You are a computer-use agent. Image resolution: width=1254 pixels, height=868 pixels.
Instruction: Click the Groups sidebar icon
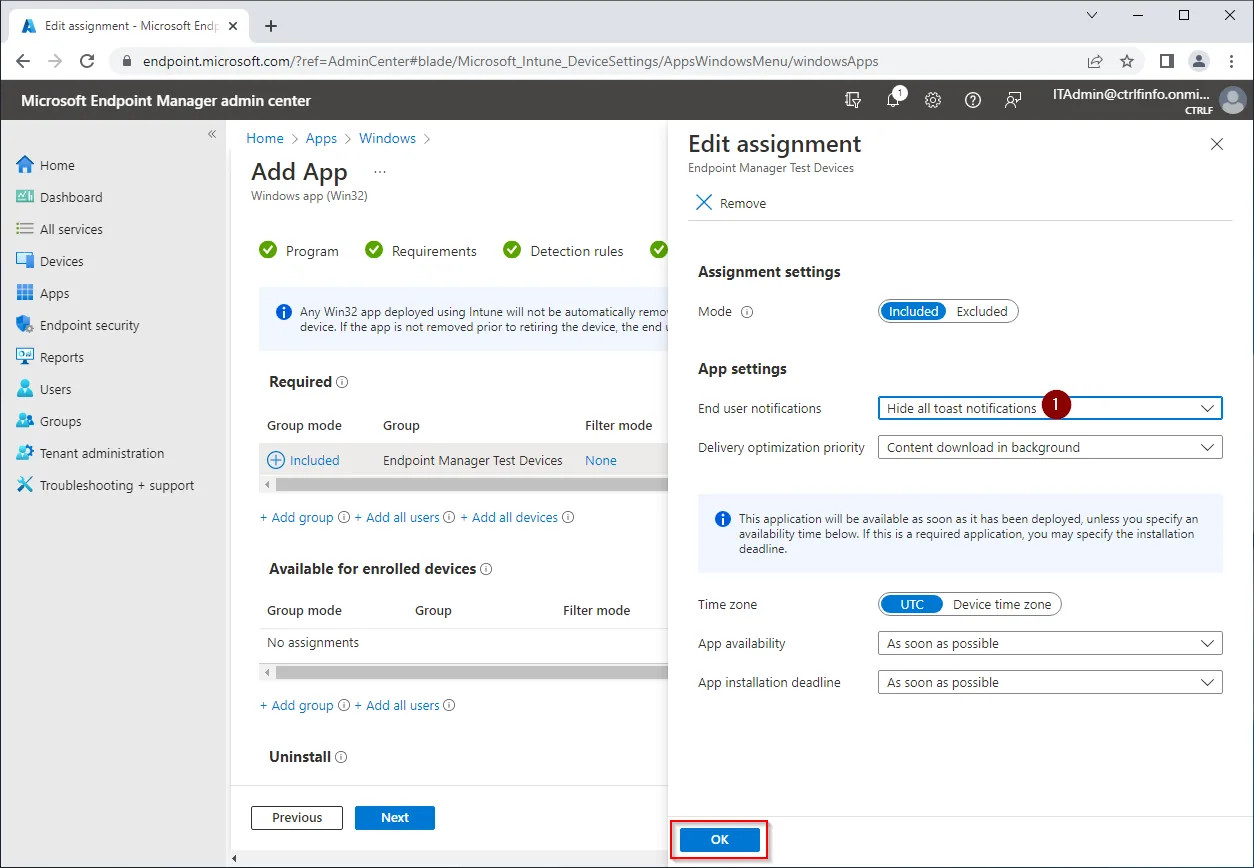pyautogui.click(x=25, y=421)
